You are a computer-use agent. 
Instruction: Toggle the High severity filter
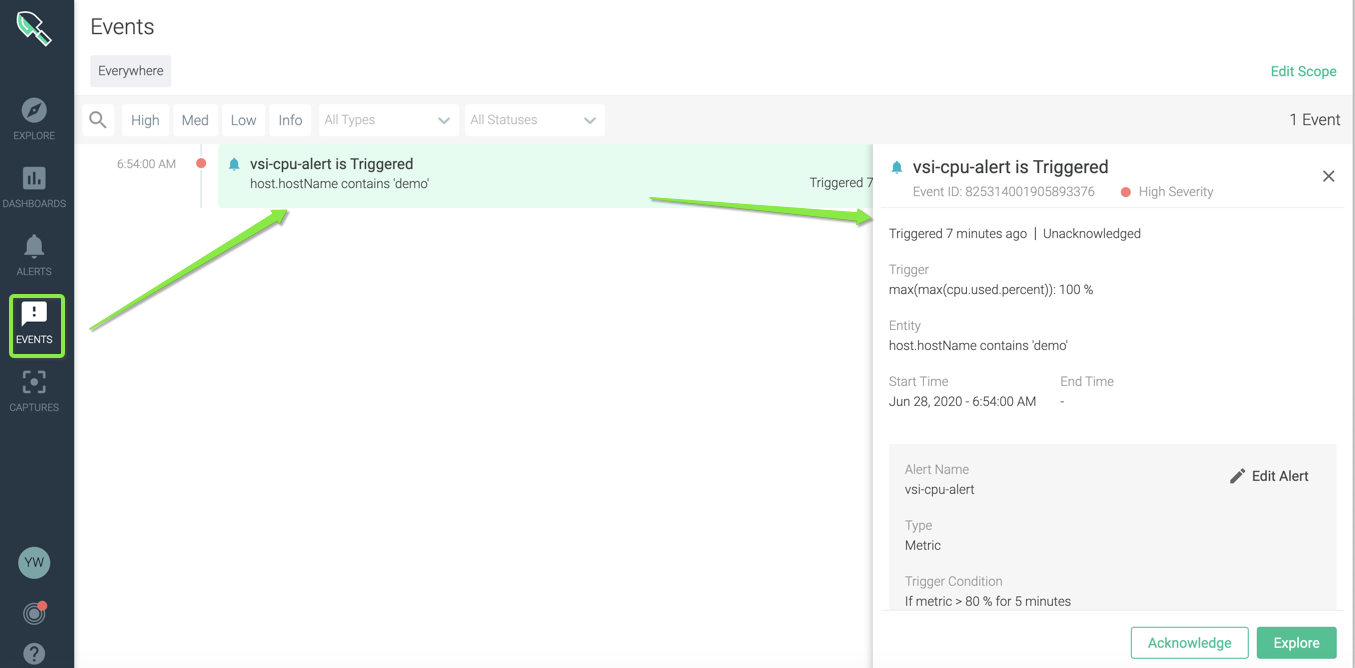(145, 120)
